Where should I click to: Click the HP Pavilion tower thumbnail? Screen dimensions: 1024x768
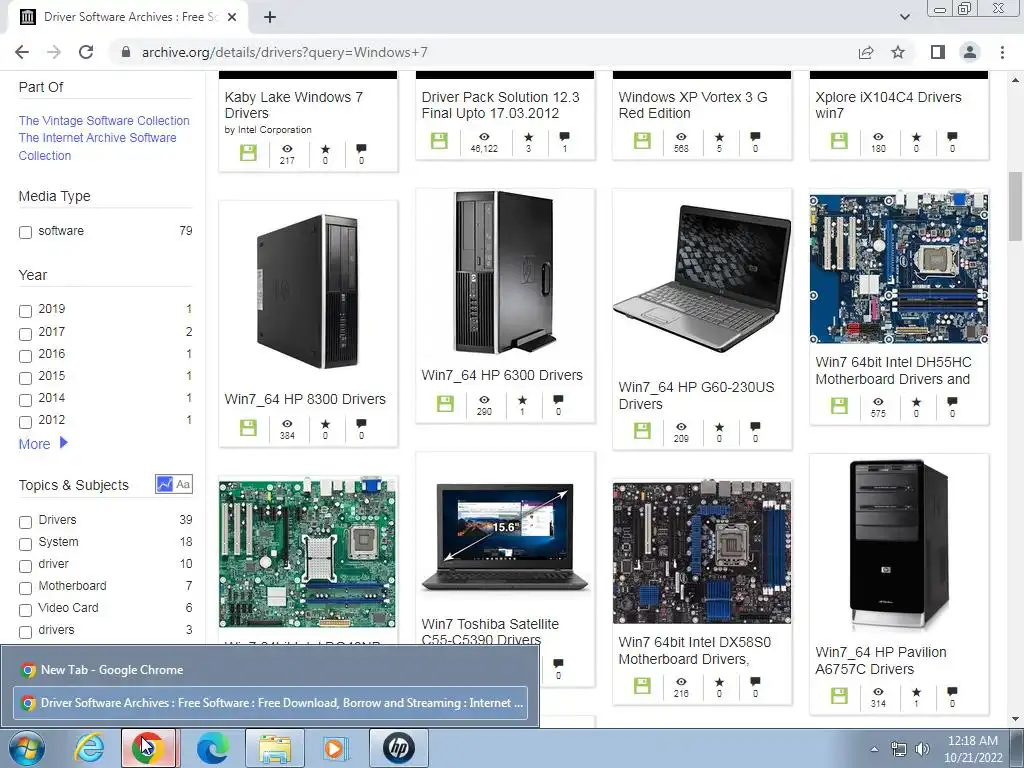[x=899, y=546]
